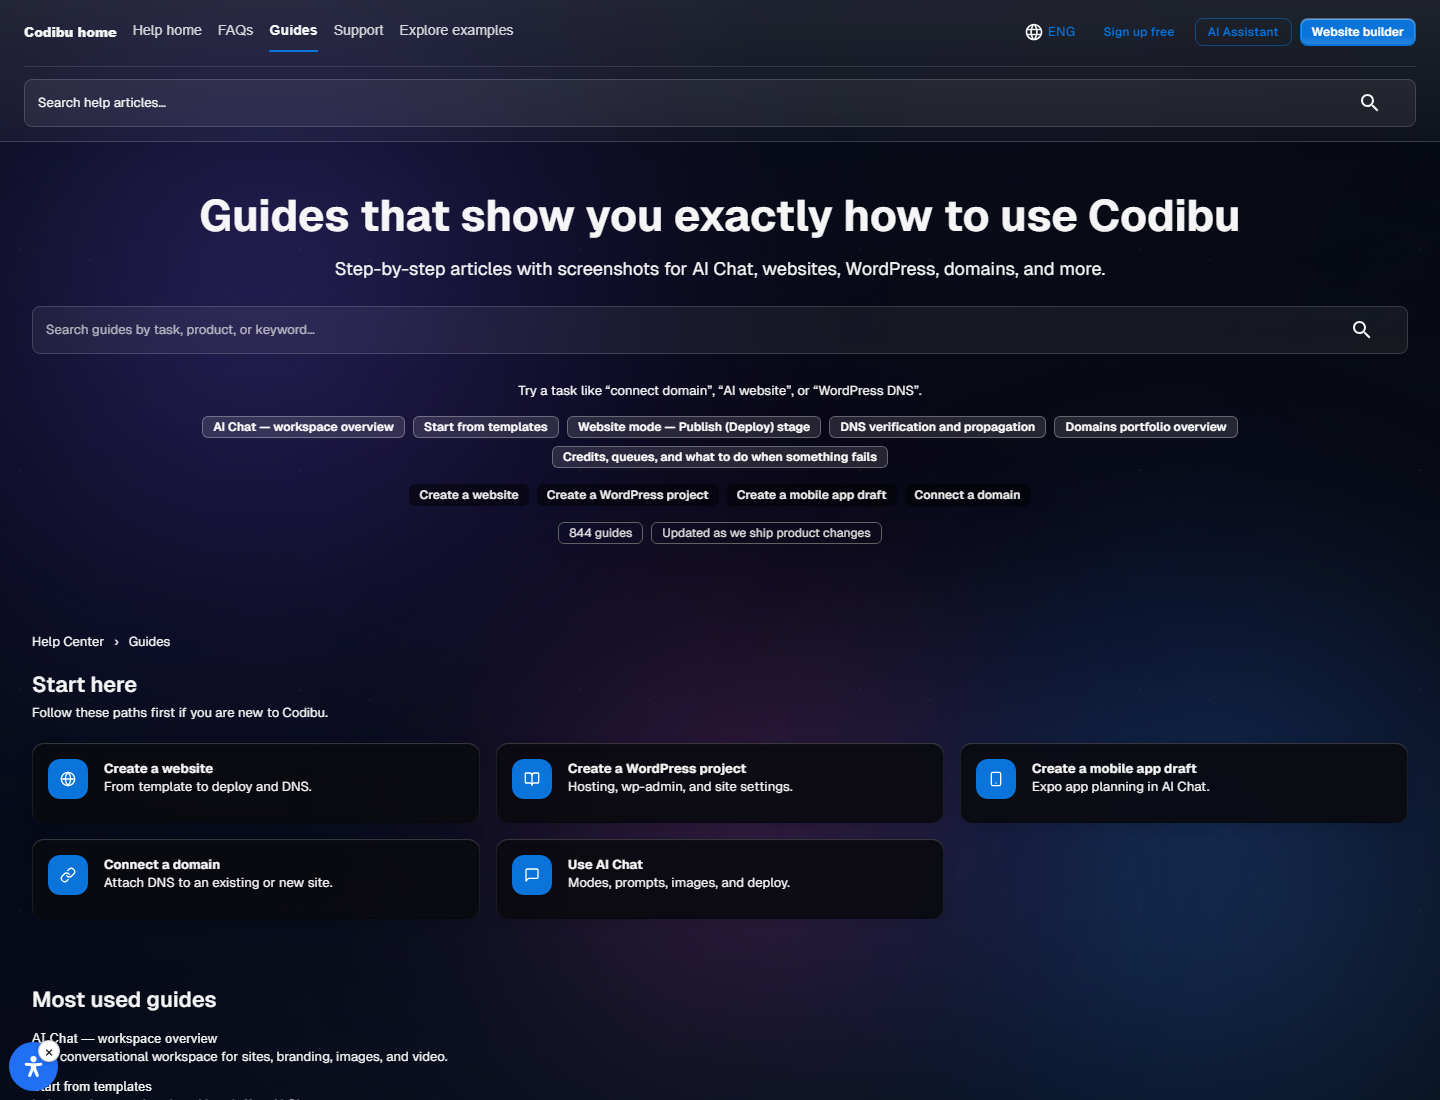Close the accessibility widget with the X
This screenshot has width=1440, height=1100.
tap(49, 1052)
